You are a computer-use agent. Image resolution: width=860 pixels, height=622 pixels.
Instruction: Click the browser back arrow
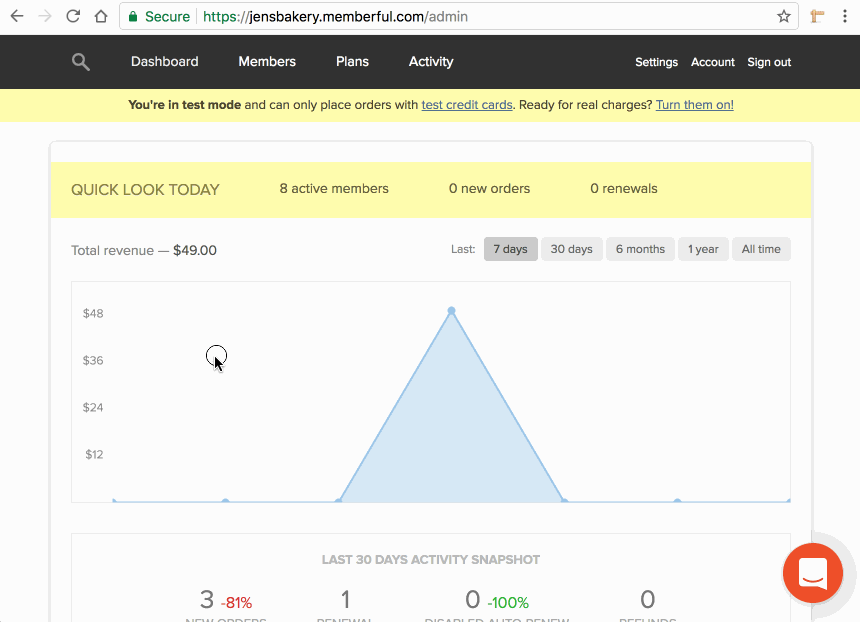point(16,16)
